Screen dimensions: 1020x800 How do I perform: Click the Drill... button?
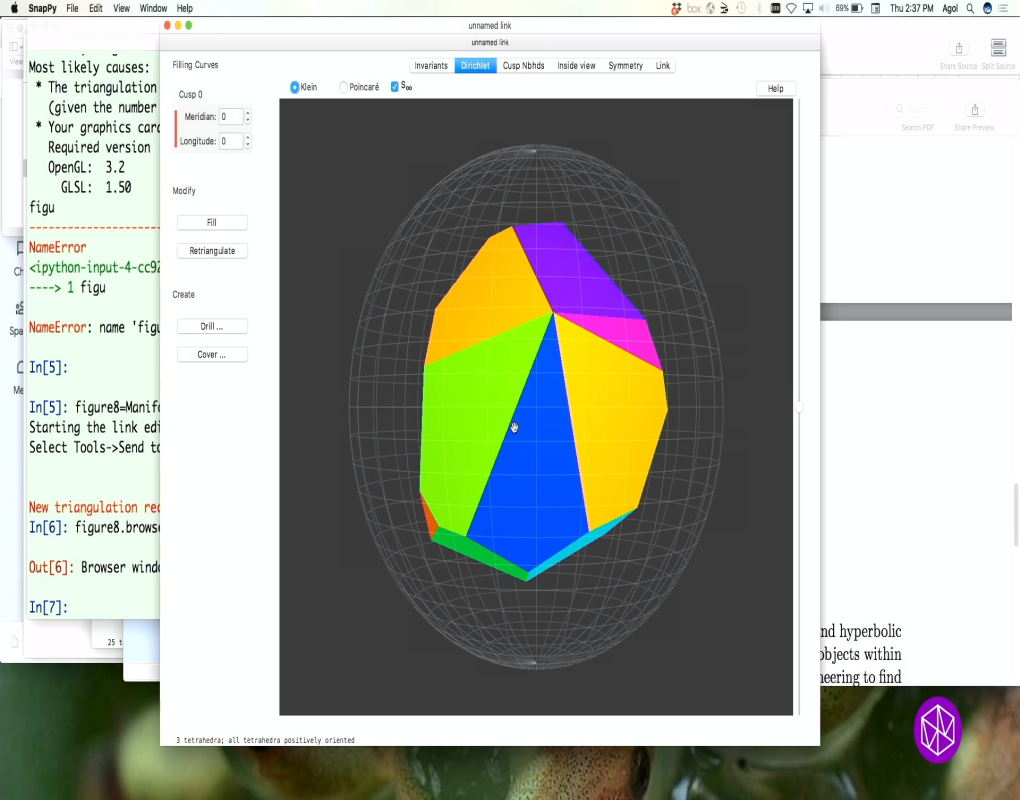(211, 325)
